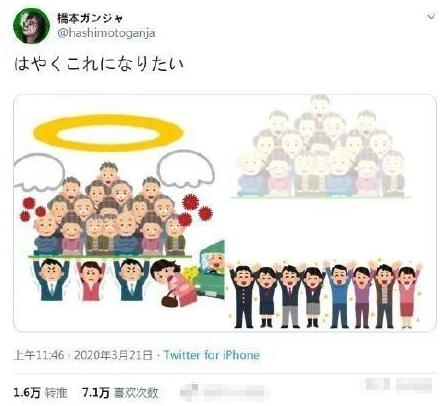Open the 橋本ガンジャ display name profile
The image size is (446, 406).
click(x=90, y=18)
